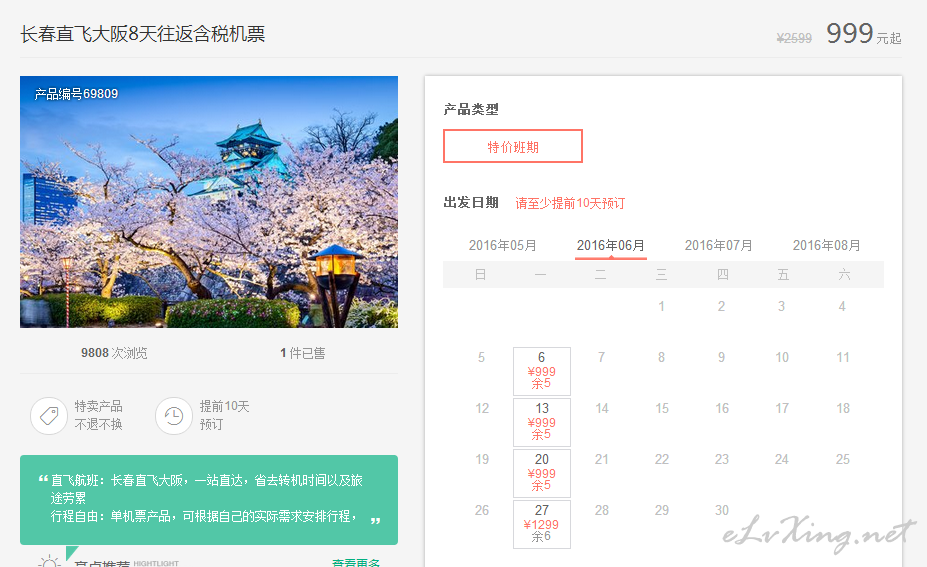Switch to the 2016年06月 tab
927x567 pixels.
(x=611, y=245)
